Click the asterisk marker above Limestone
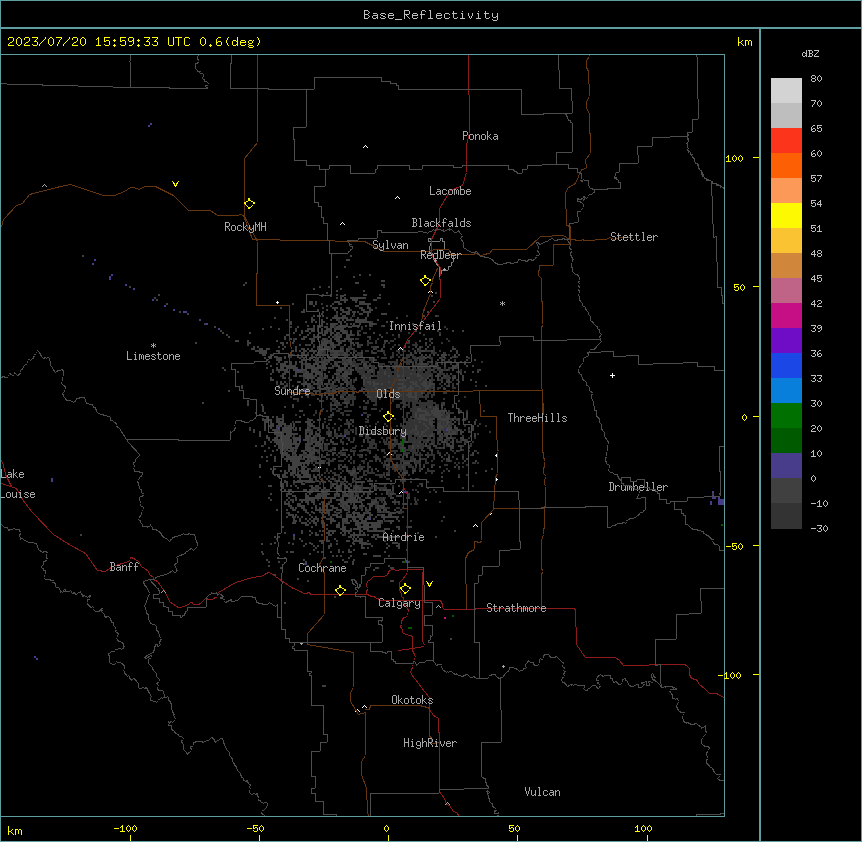 click(153, 346)
